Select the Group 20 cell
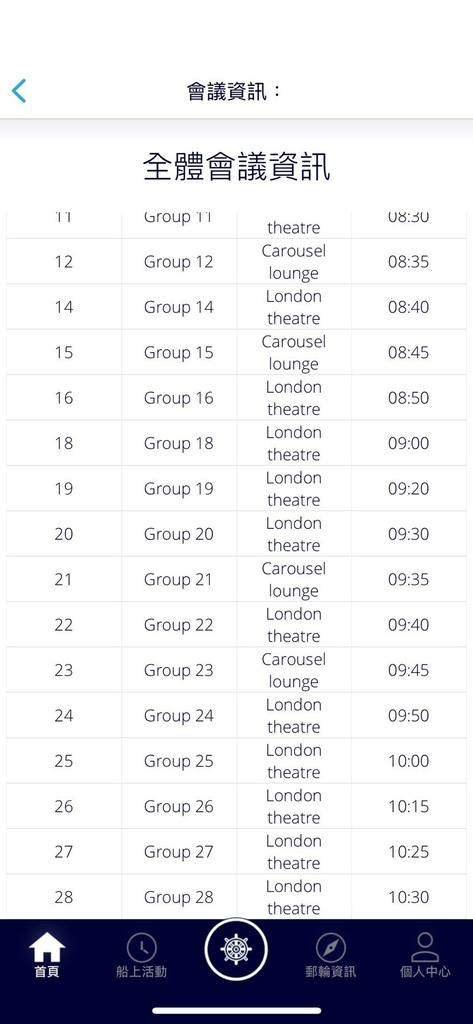Viewport: 473px width, 1024px height. [178, 534]
